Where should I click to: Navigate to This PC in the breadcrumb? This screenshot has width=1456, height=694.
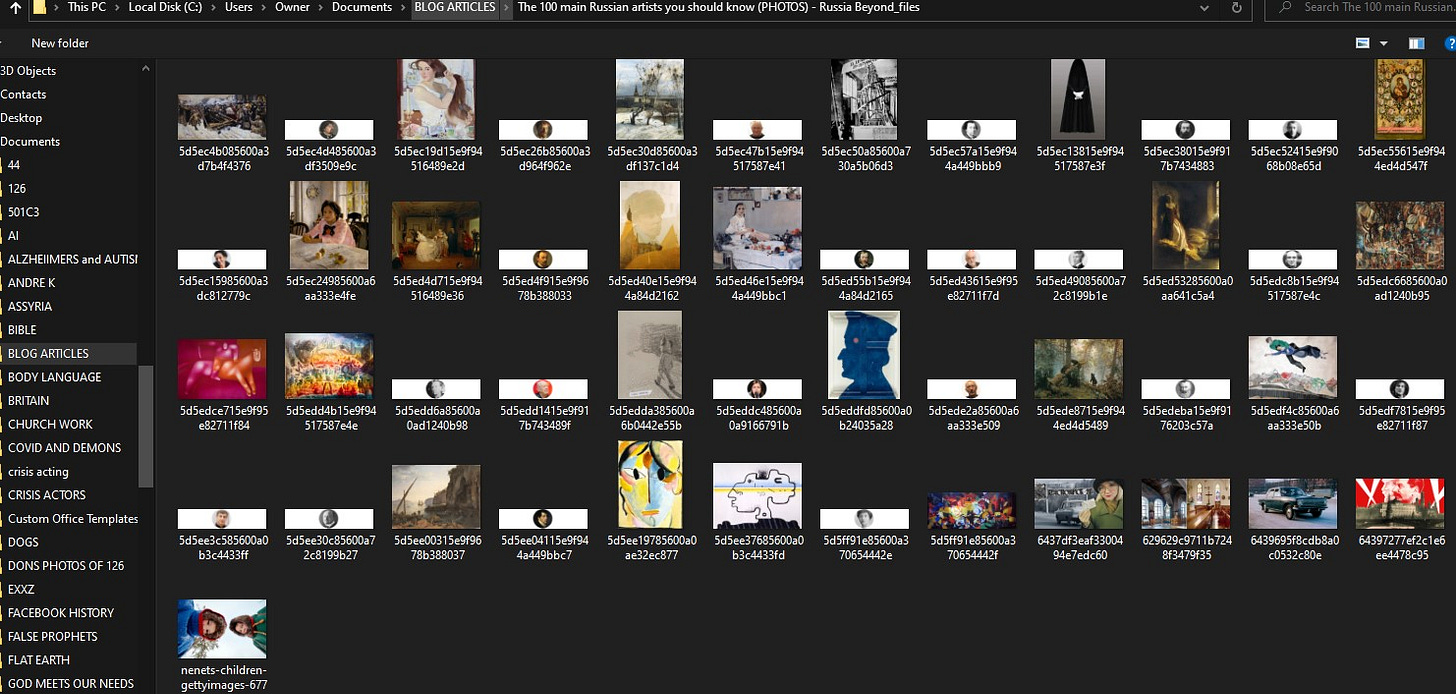86,8
